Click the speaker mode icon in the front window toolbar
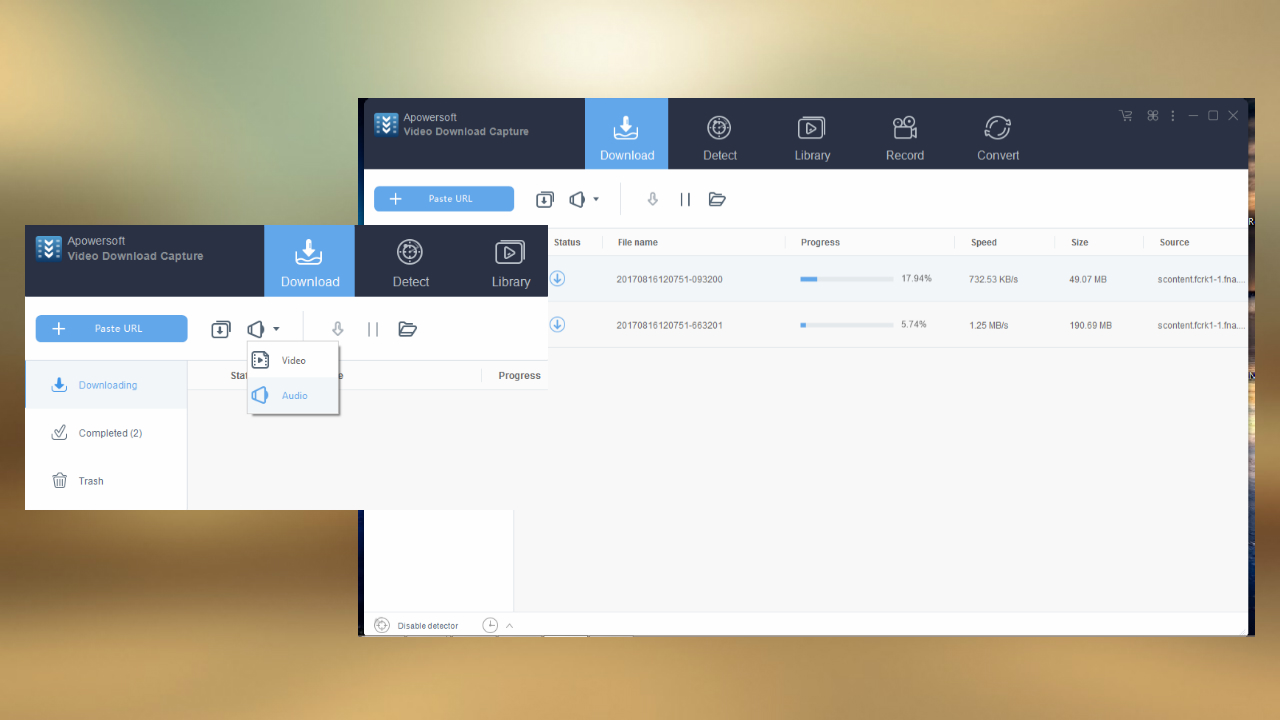The width and height of the screenshot is (1280, 720). (x=256, y=329)
